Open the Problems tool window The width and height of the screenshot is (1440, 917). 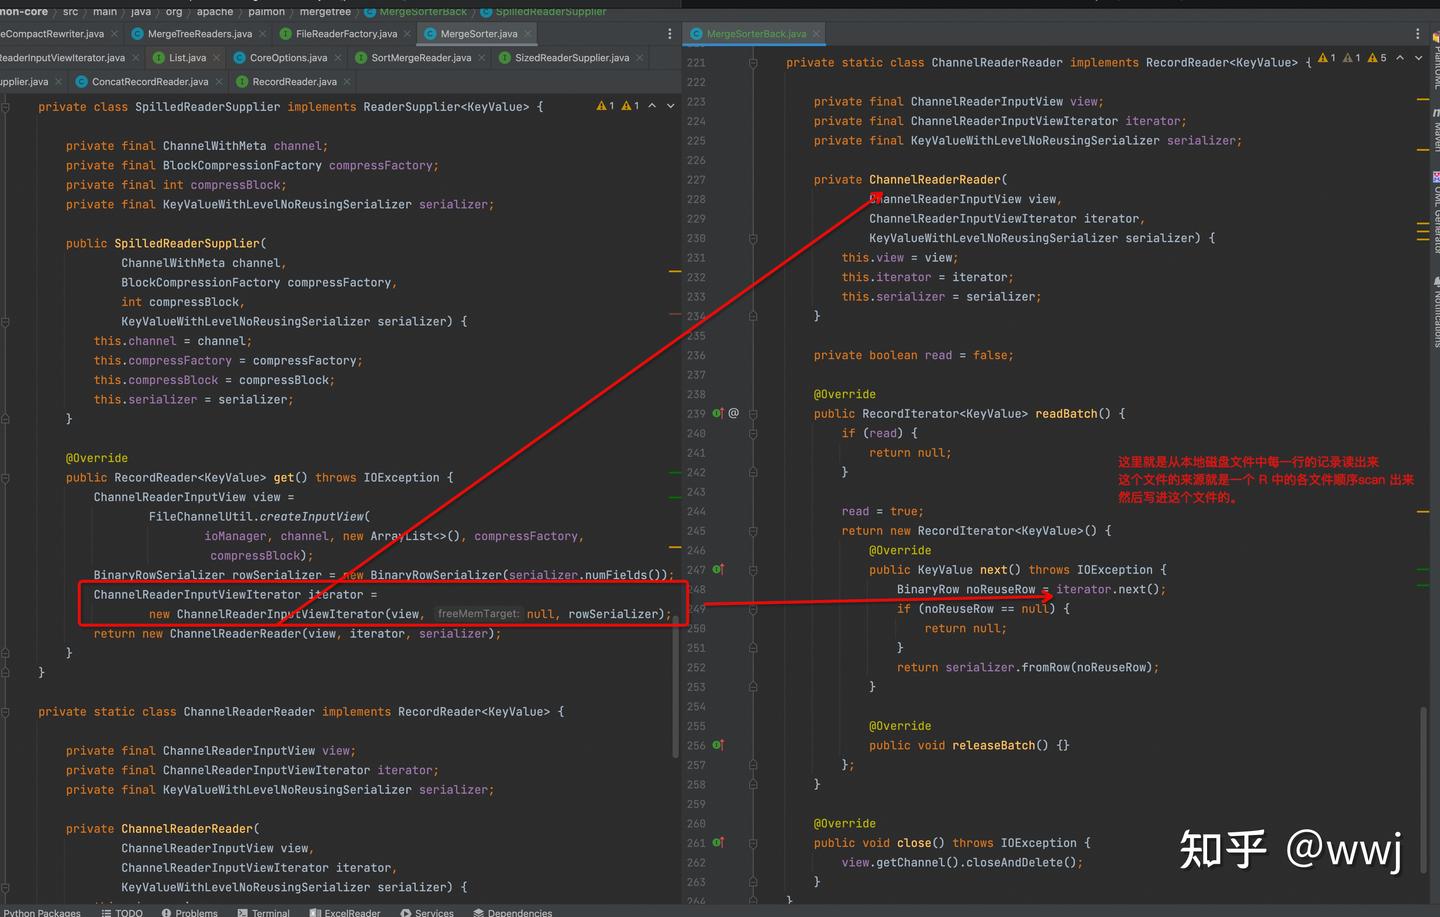pos(190,912)
